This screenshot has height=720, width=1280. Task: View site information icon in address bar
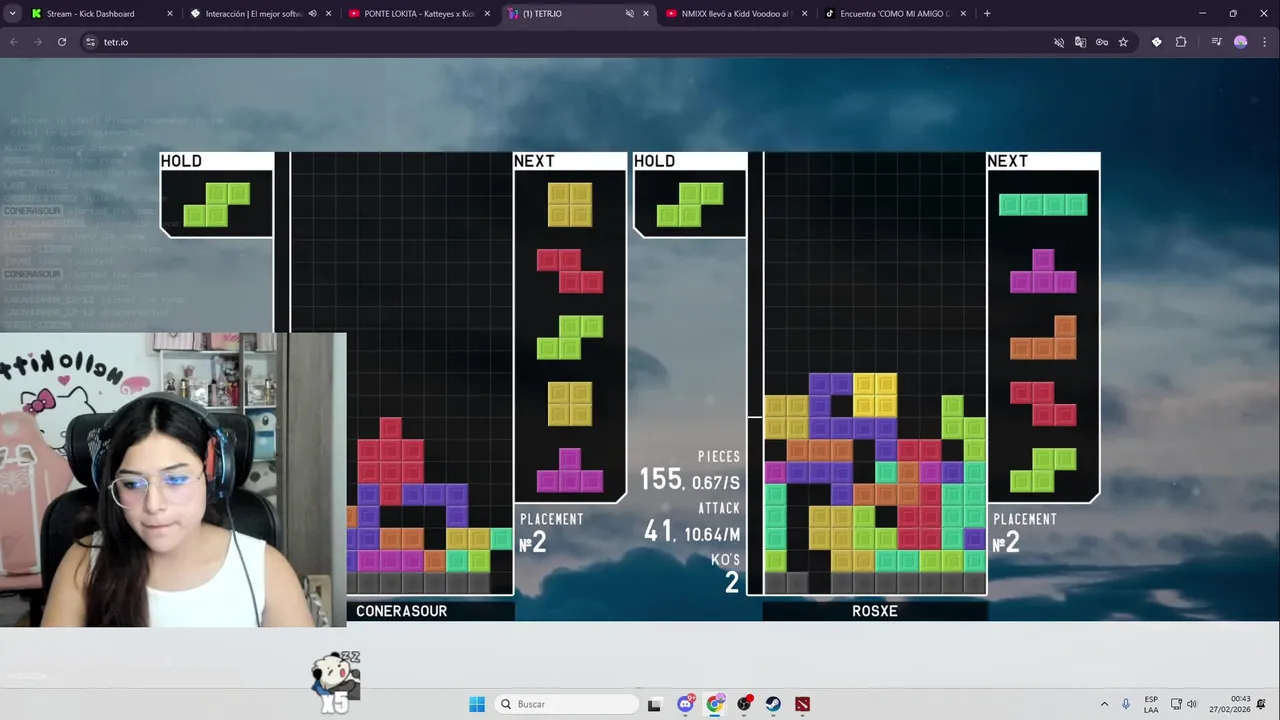pyautogui.click(x=90, y=42)
